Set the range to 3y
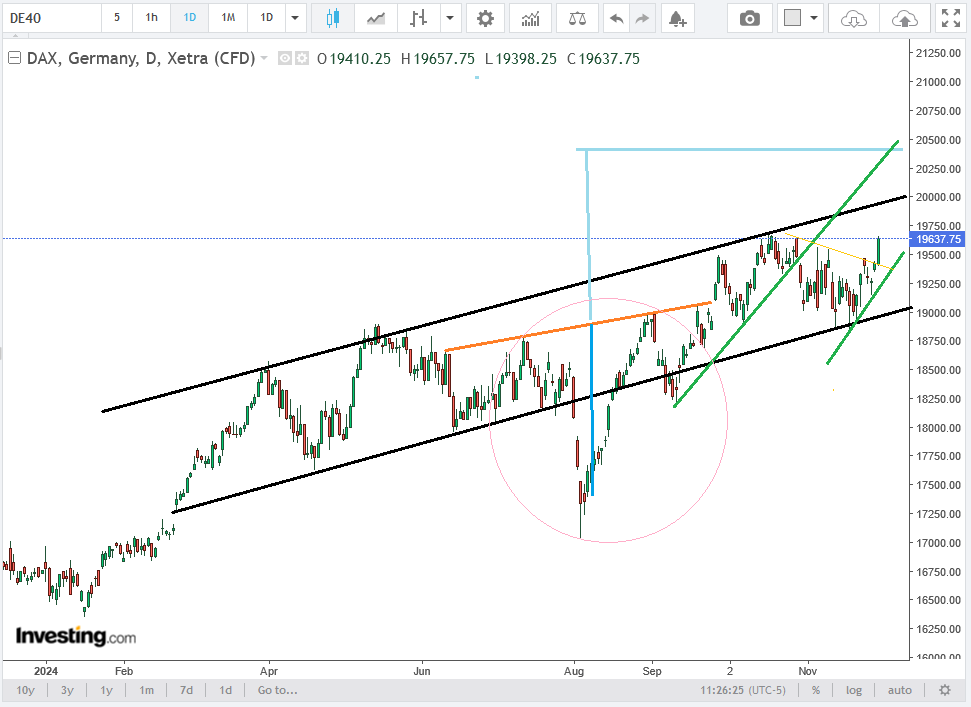 [x=67, y=690]
